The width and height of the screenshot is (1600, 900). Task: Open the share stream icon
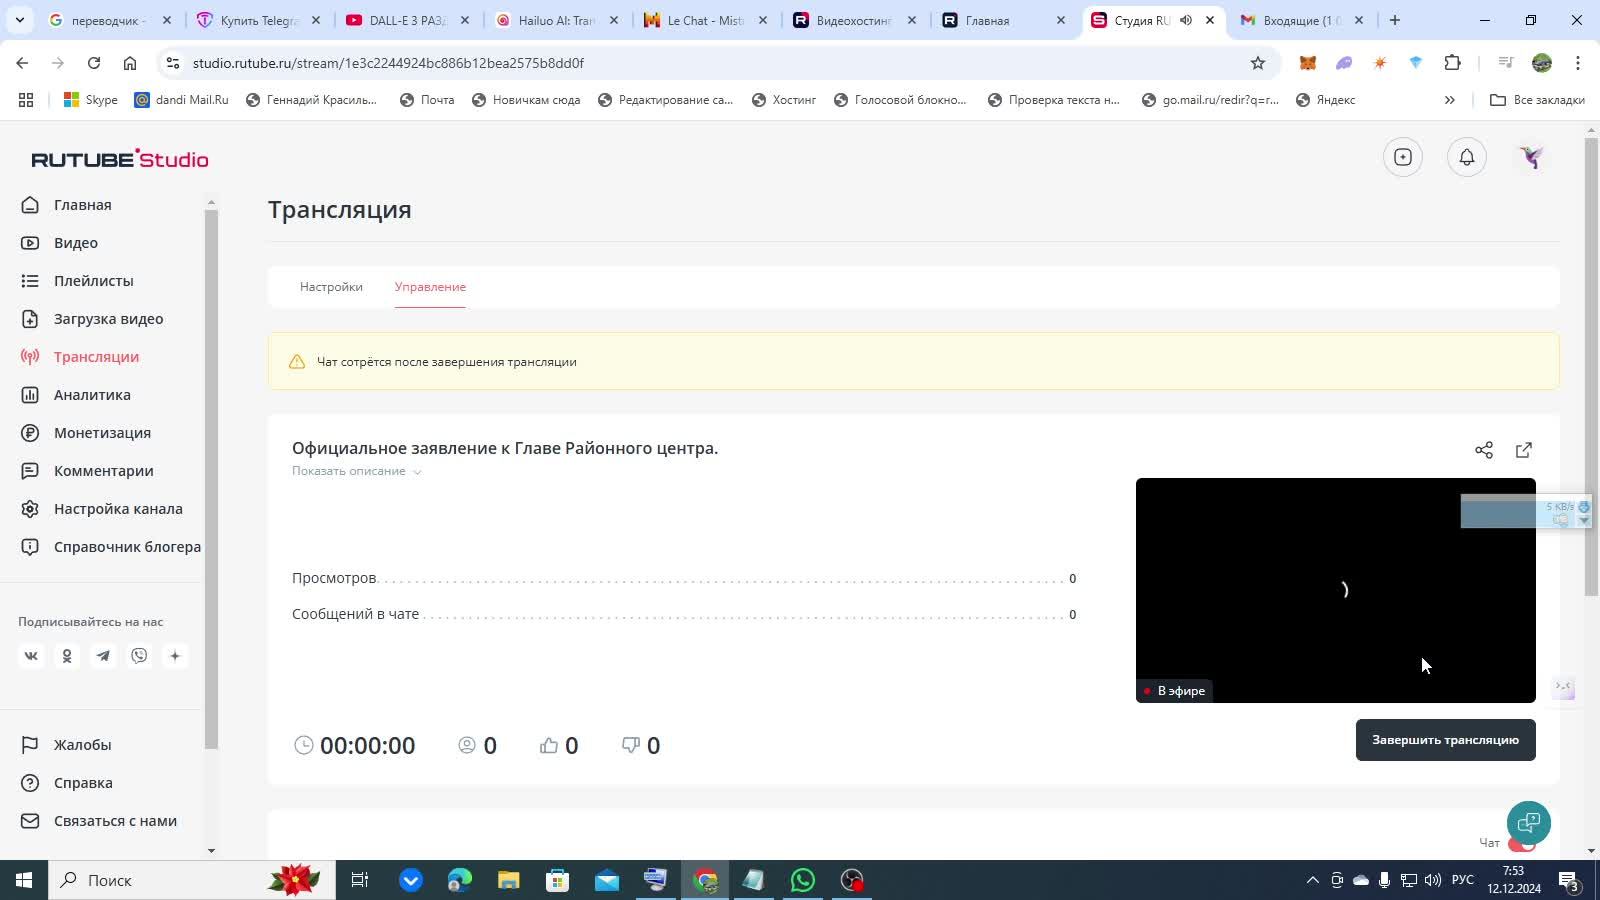1484,450
